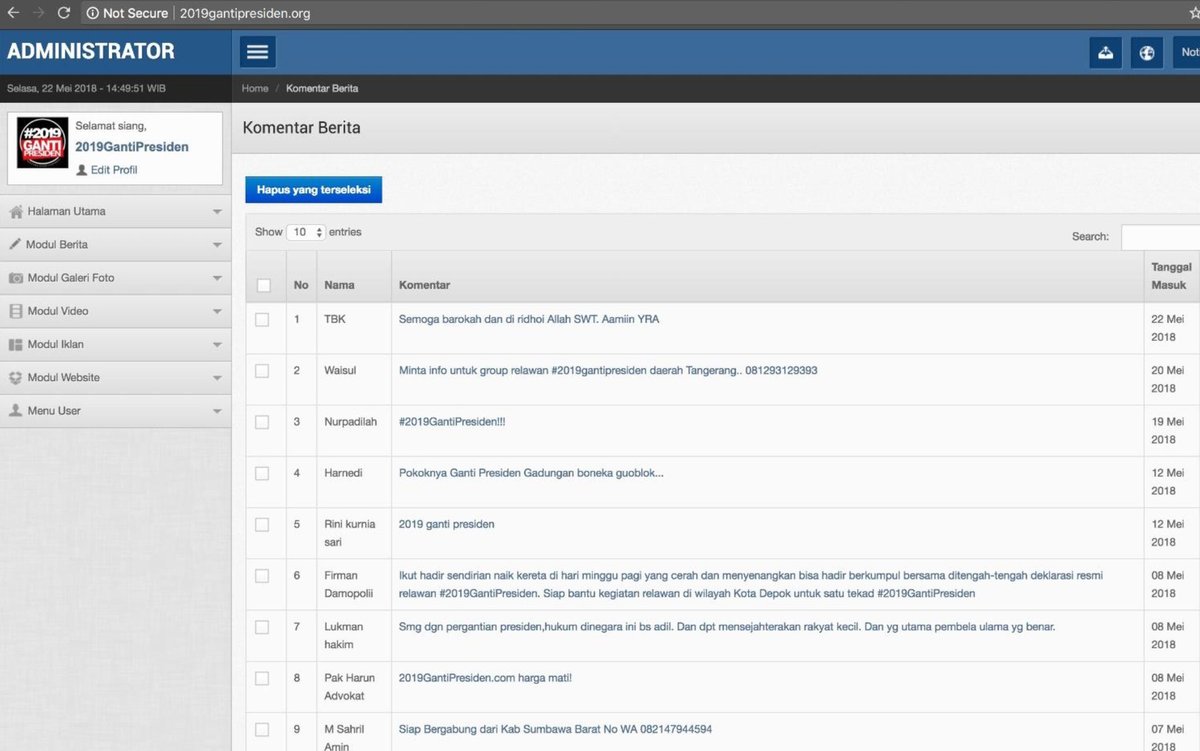Click the pencil icon beside Modul Berita
The image size is (1200, 751).
(x=16, y=244)
